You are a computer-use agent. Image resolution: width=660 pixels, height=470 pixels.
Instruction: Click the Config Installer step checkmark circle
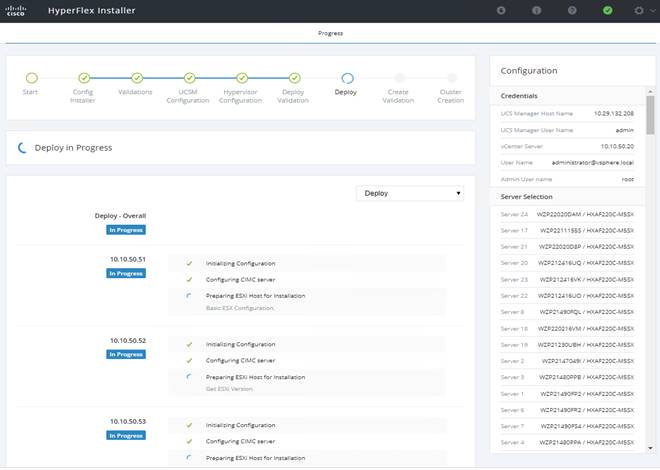pyautogui.click(x=84, y=78)
